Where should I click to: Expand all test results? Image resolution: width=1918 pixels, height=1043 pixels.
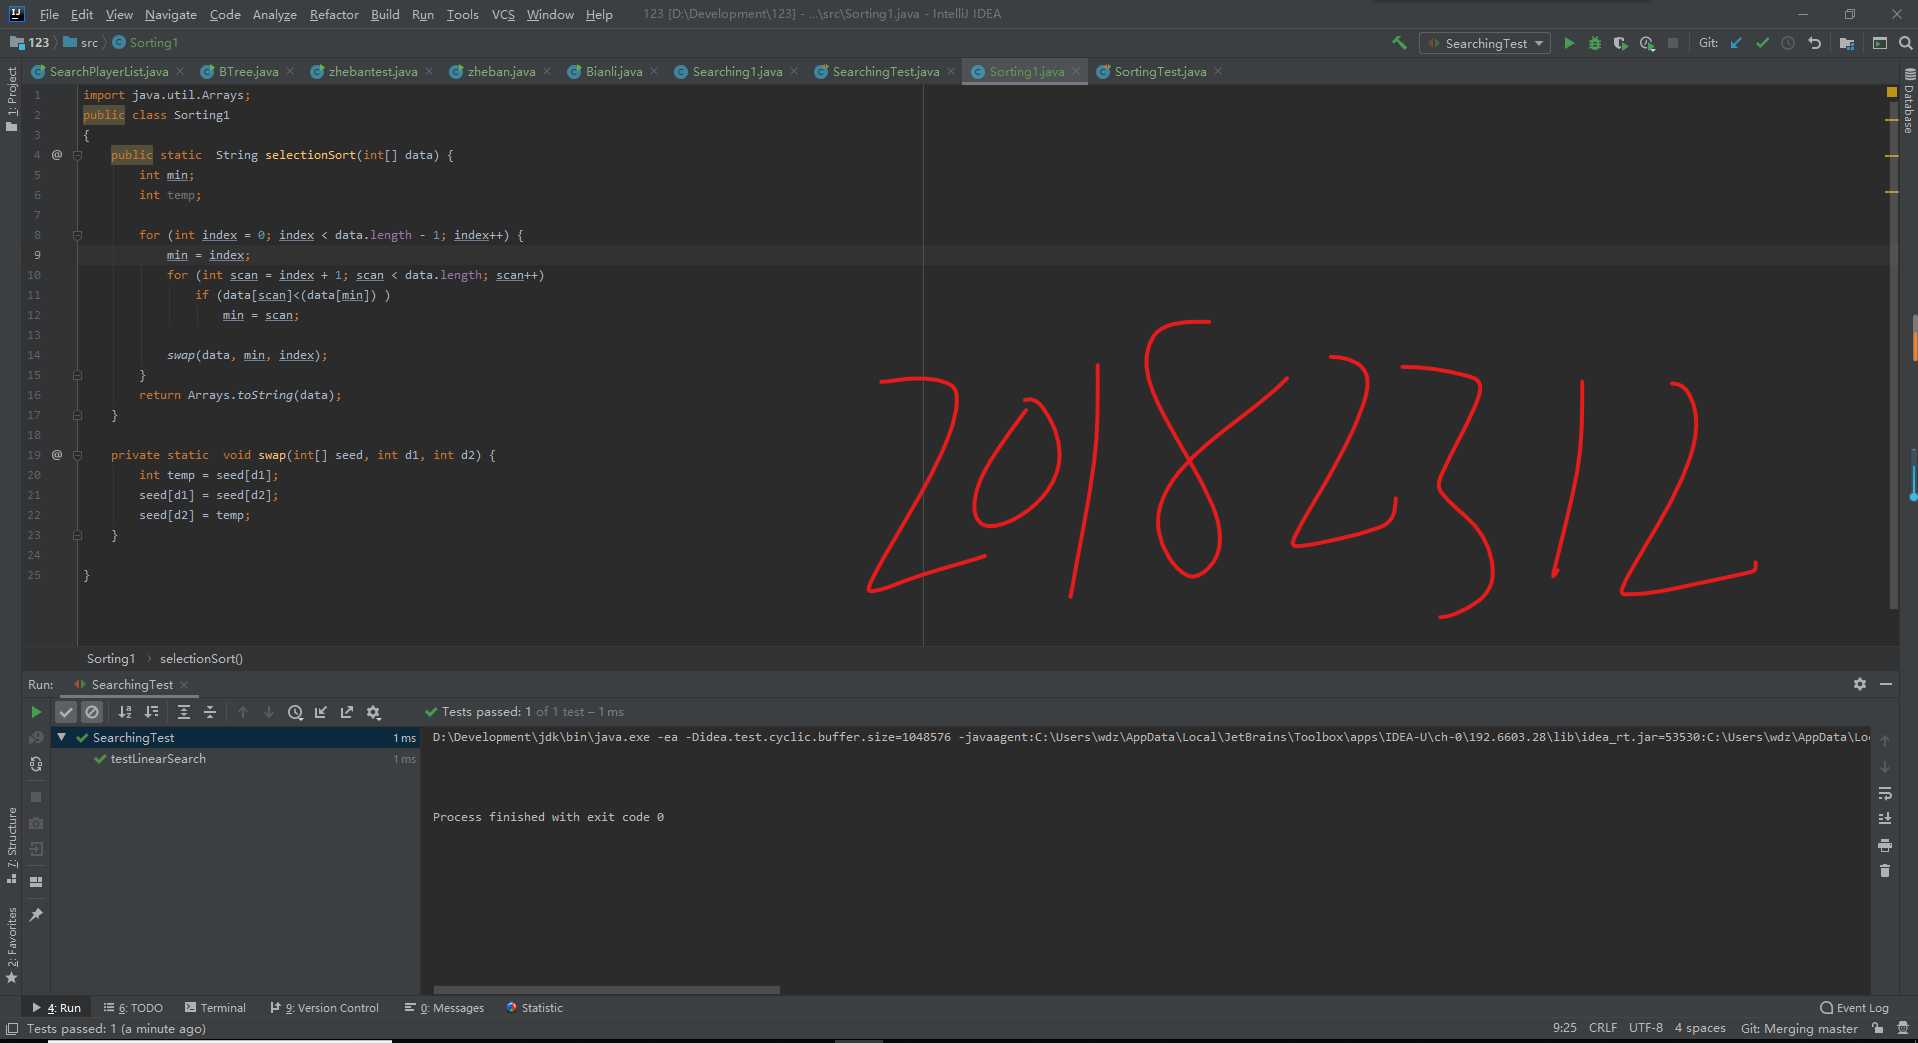(x=184, y=712)
